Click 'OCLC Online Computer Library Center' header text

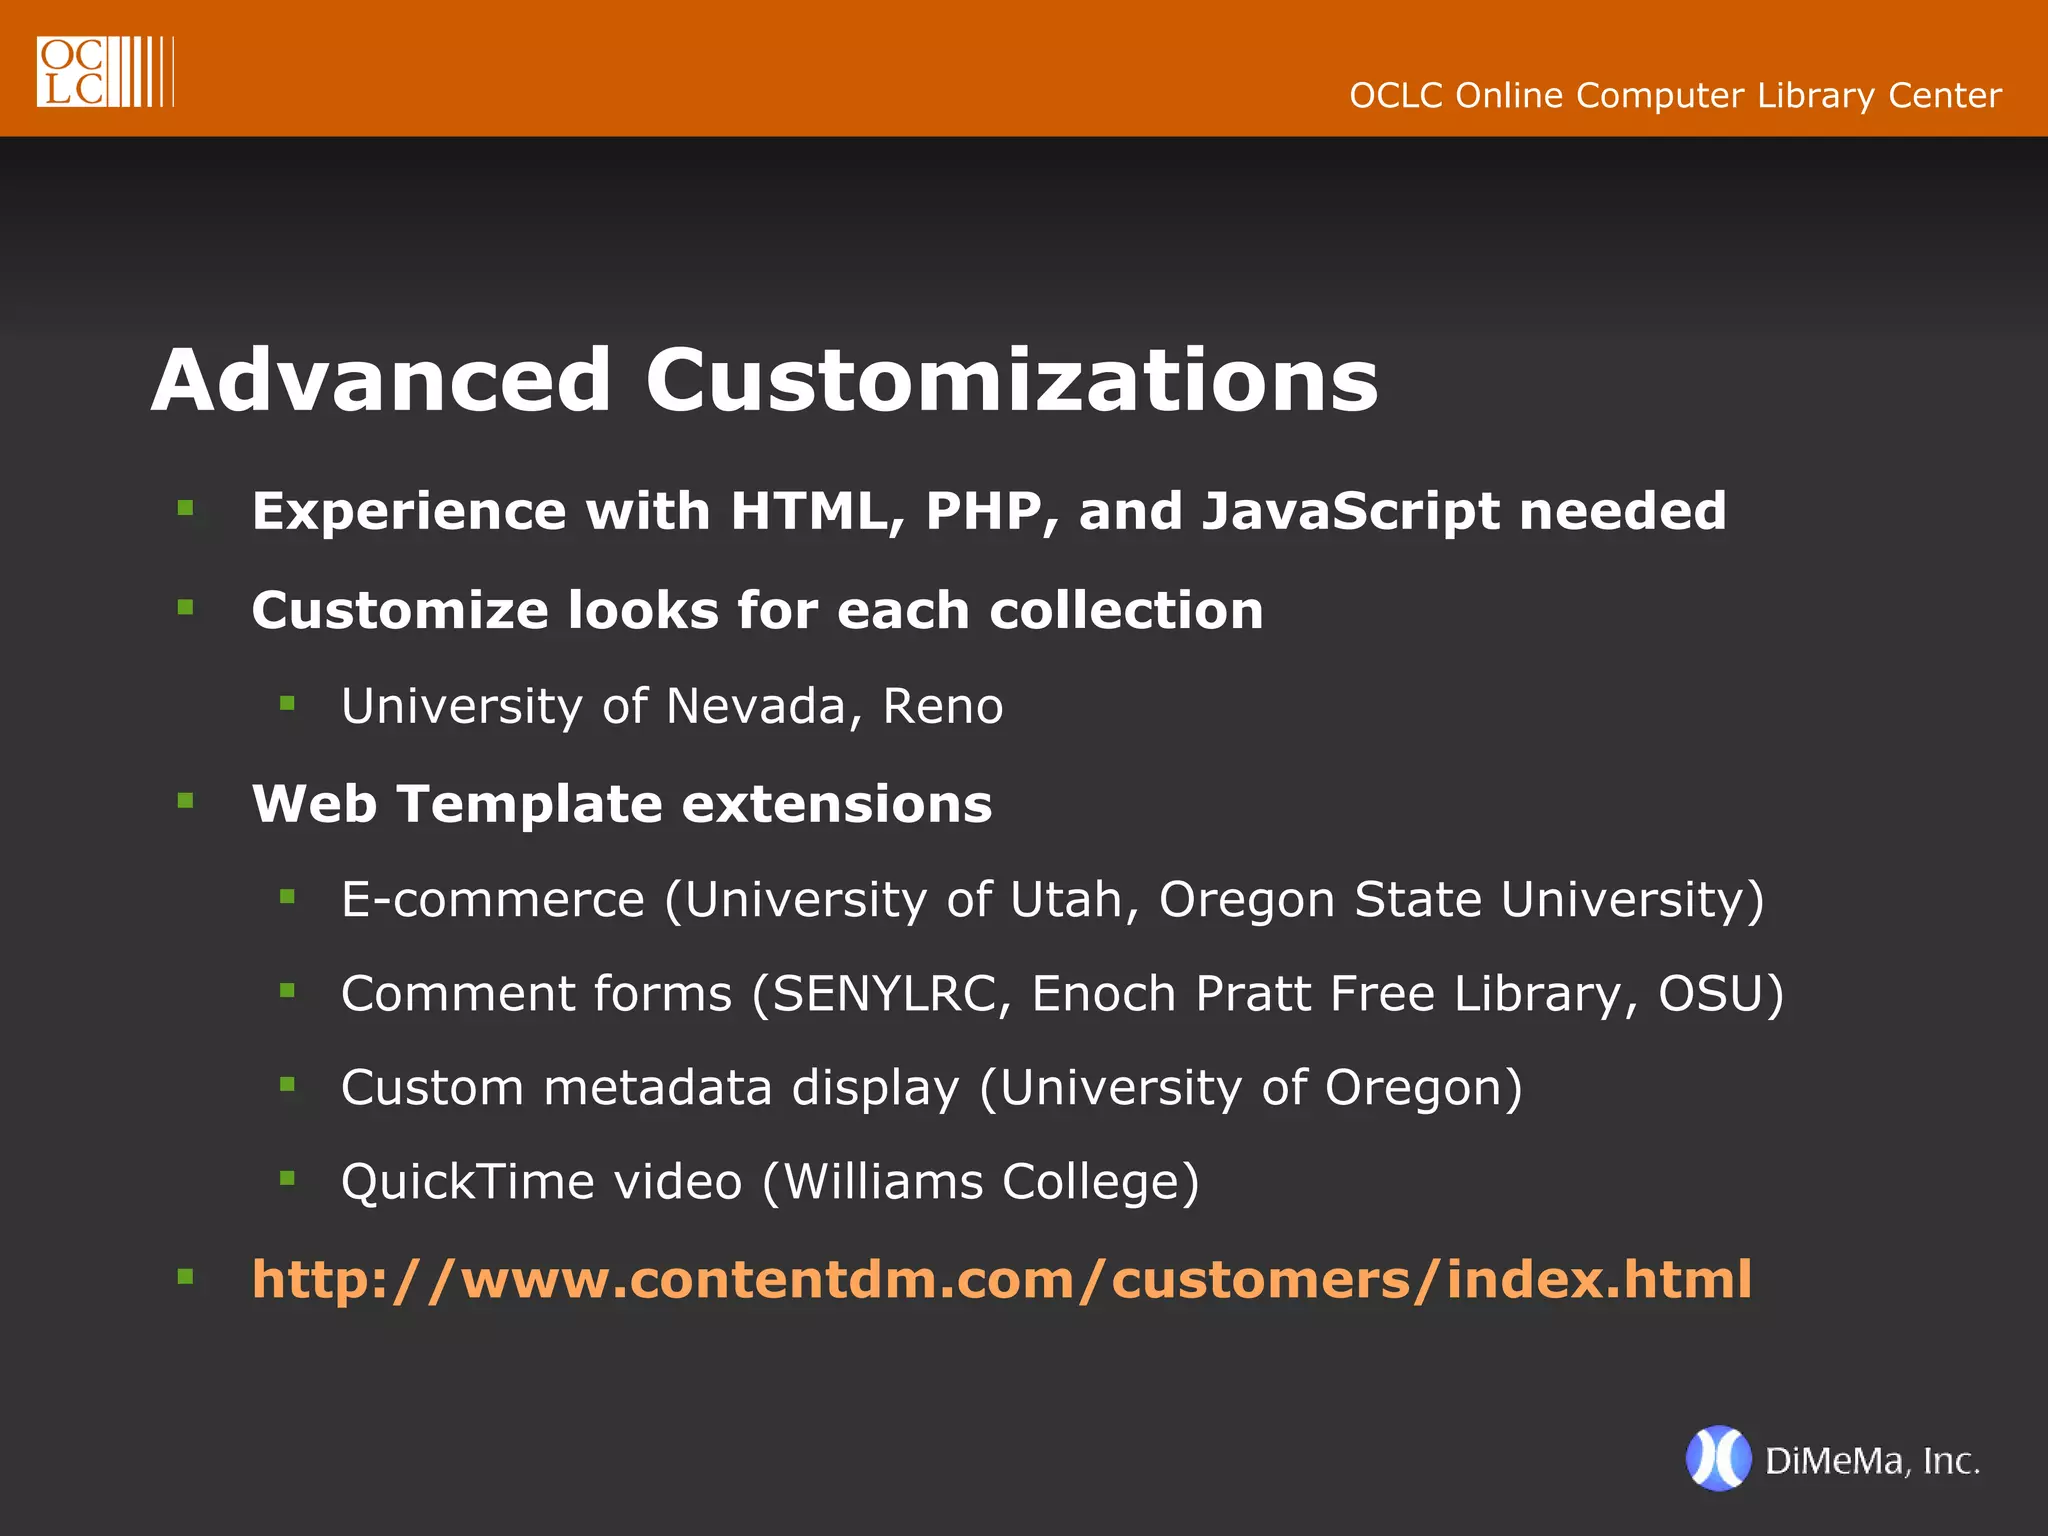coord(1675,96)
